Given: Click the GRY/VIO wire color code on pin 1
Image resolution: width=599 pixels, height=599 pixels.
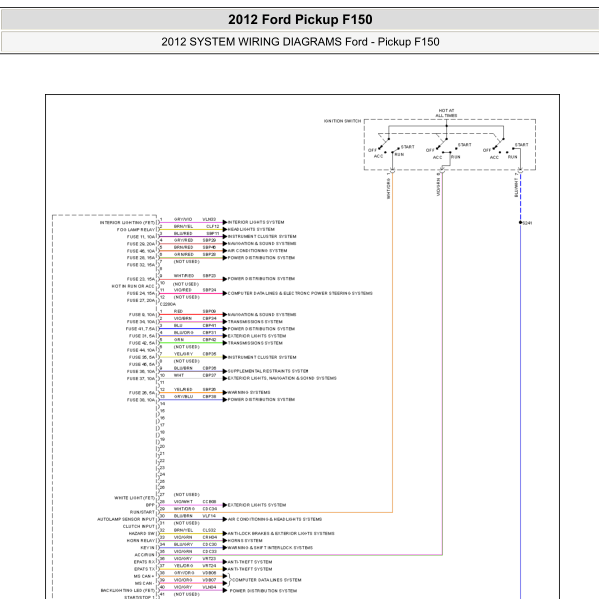Looking at the screenshot, I should (183, 219).
